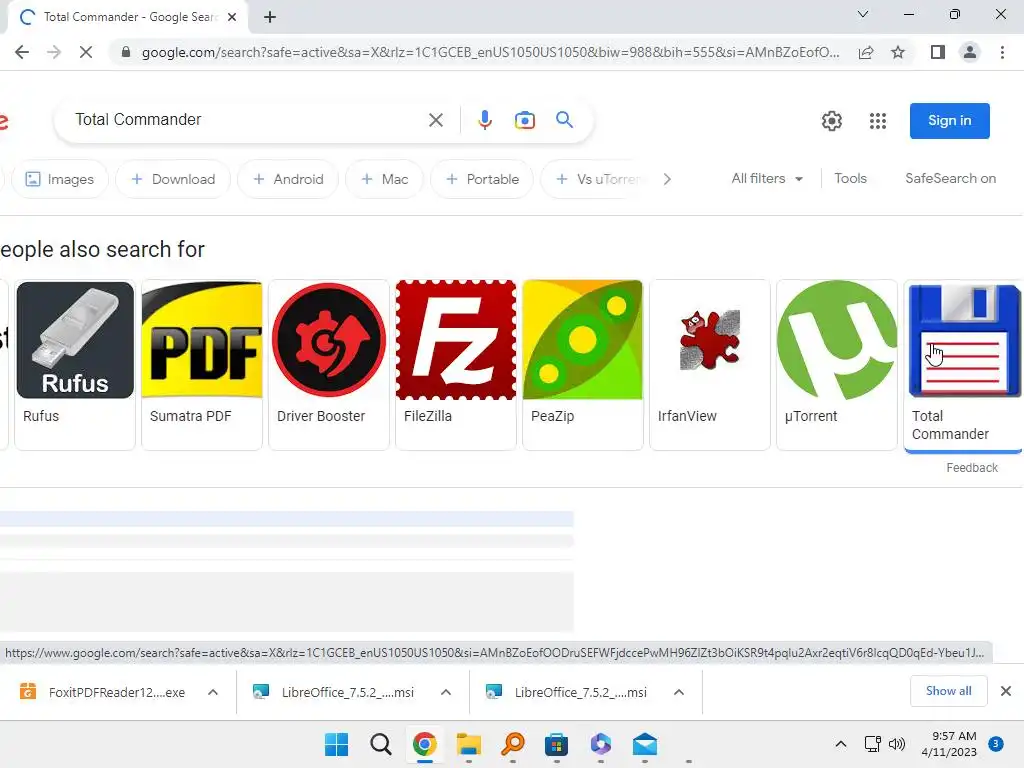The image size is (1024, 768).
Task: Open Google quick settings gear
Action: 831,121
